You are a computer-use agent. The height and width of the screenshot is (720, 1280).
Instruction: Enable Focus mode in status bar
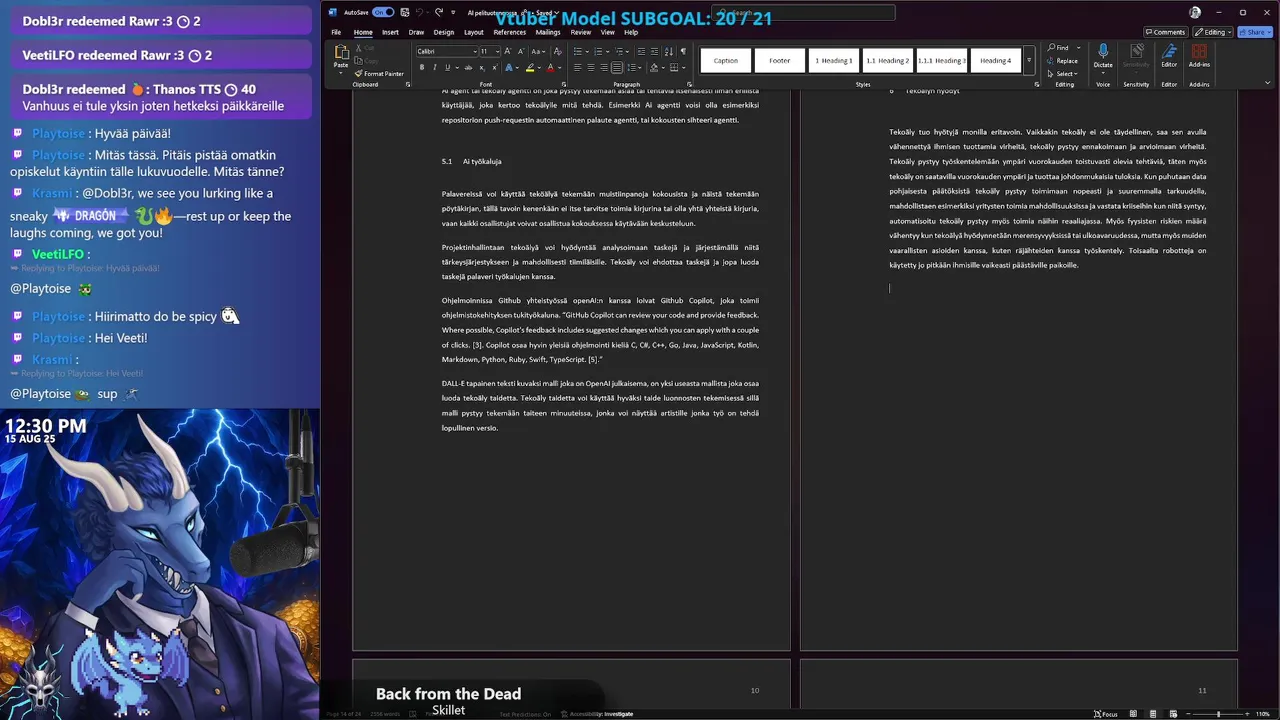point(1106,714)
